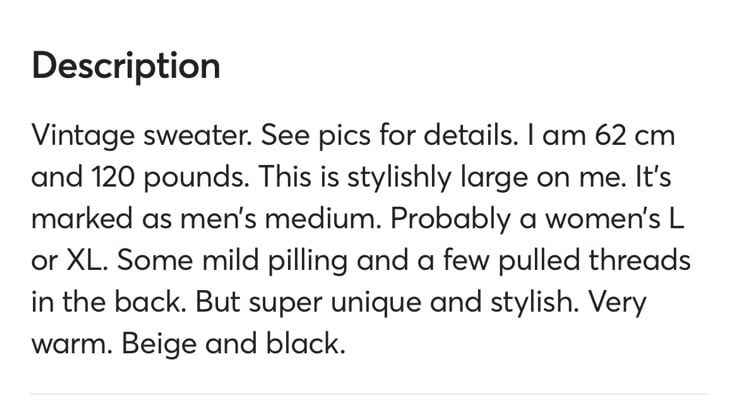Viewport: 739px width, 419px height.
Task: Click the words "Vintage sweater"
Action: coord(141,136)
